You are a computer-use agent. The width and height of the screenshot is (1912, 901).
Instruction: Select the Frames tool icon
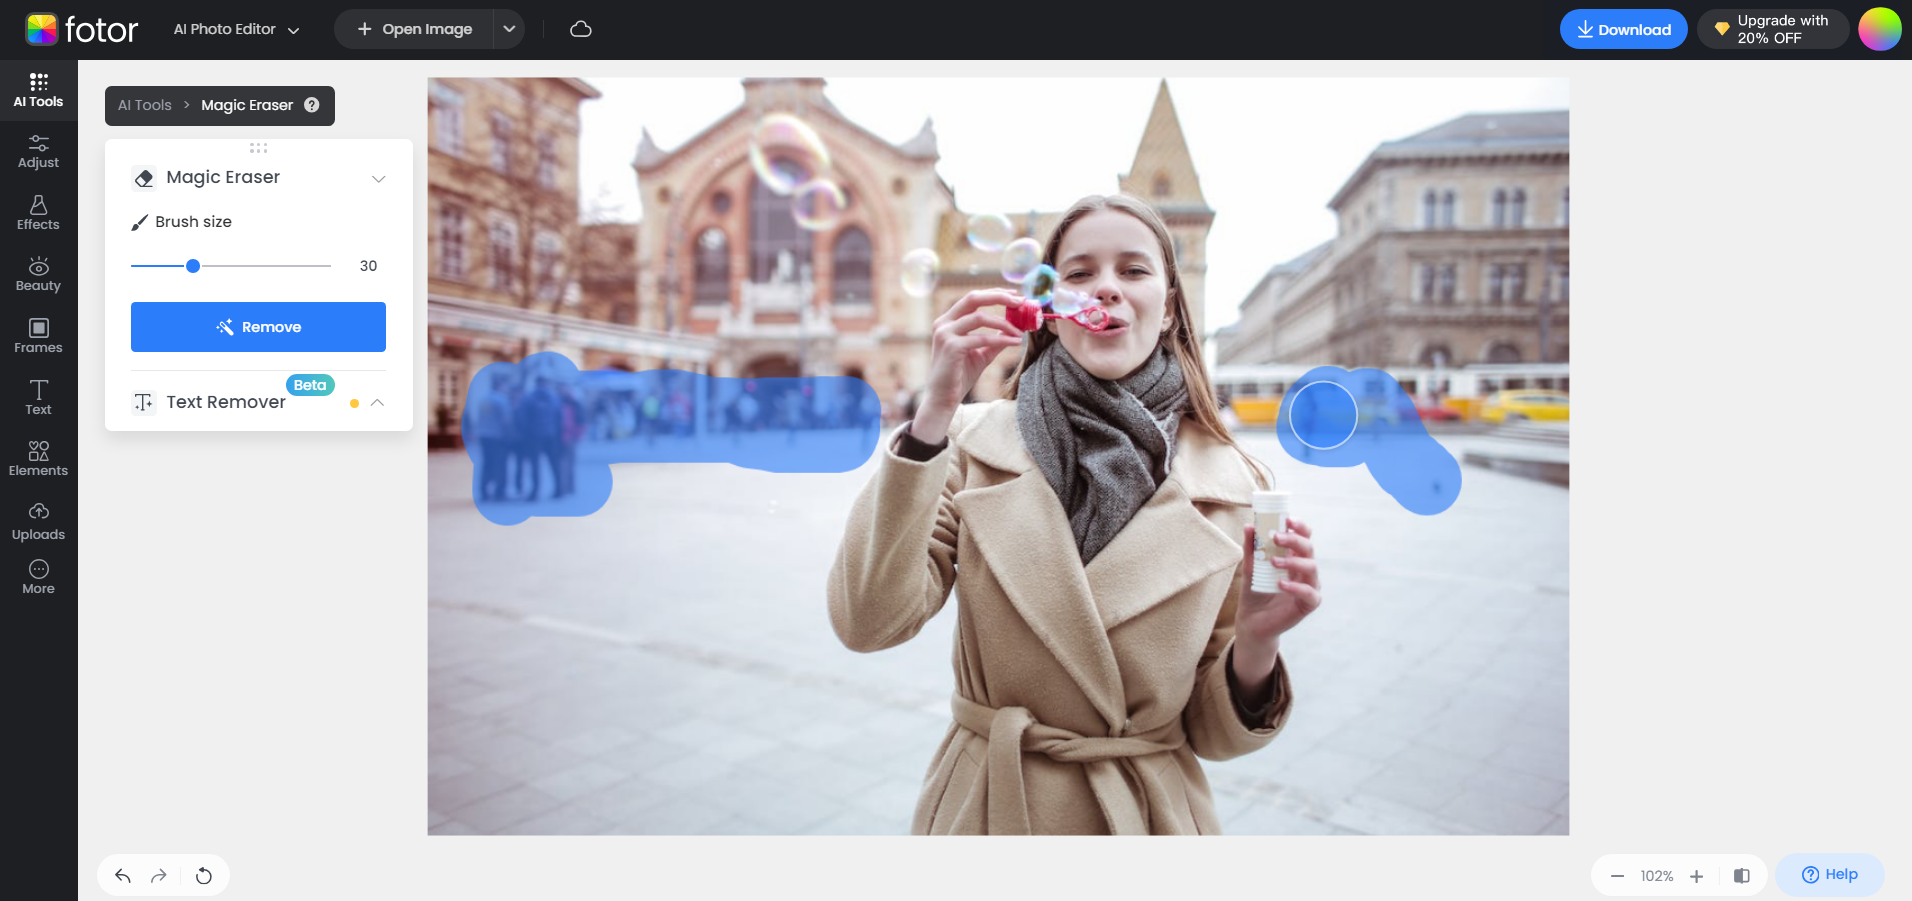[38, 336]
